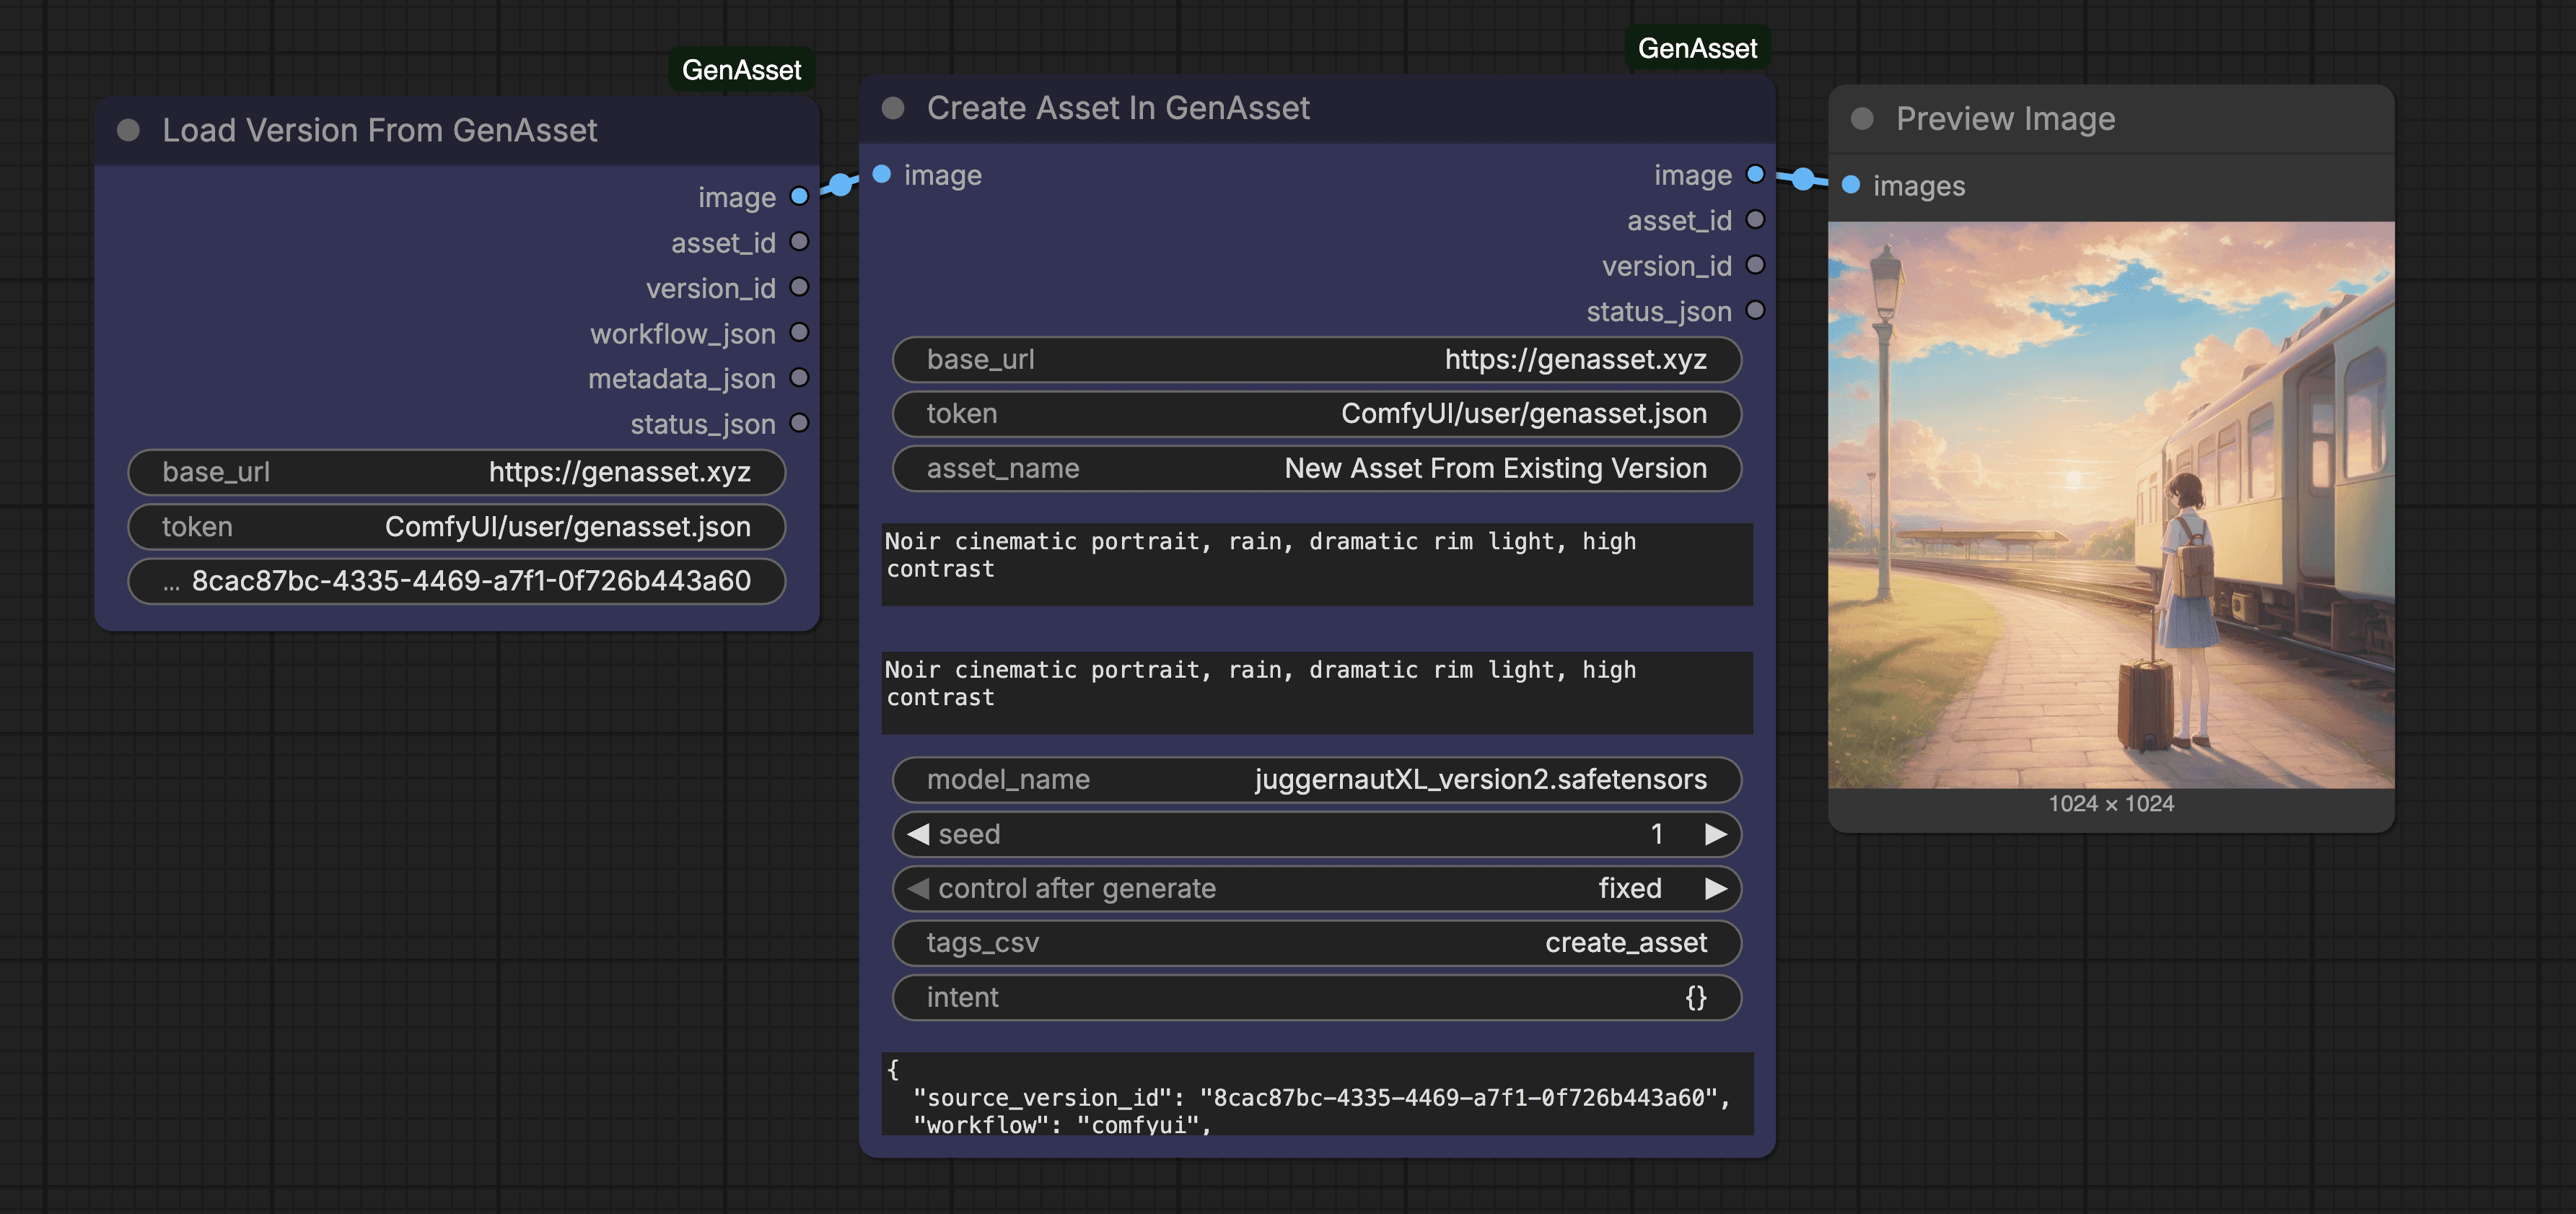The height and width of the screenshot is (1214, 2576).
Task: Click the image input port on Create Asset node
Action: tap(881, 174)
